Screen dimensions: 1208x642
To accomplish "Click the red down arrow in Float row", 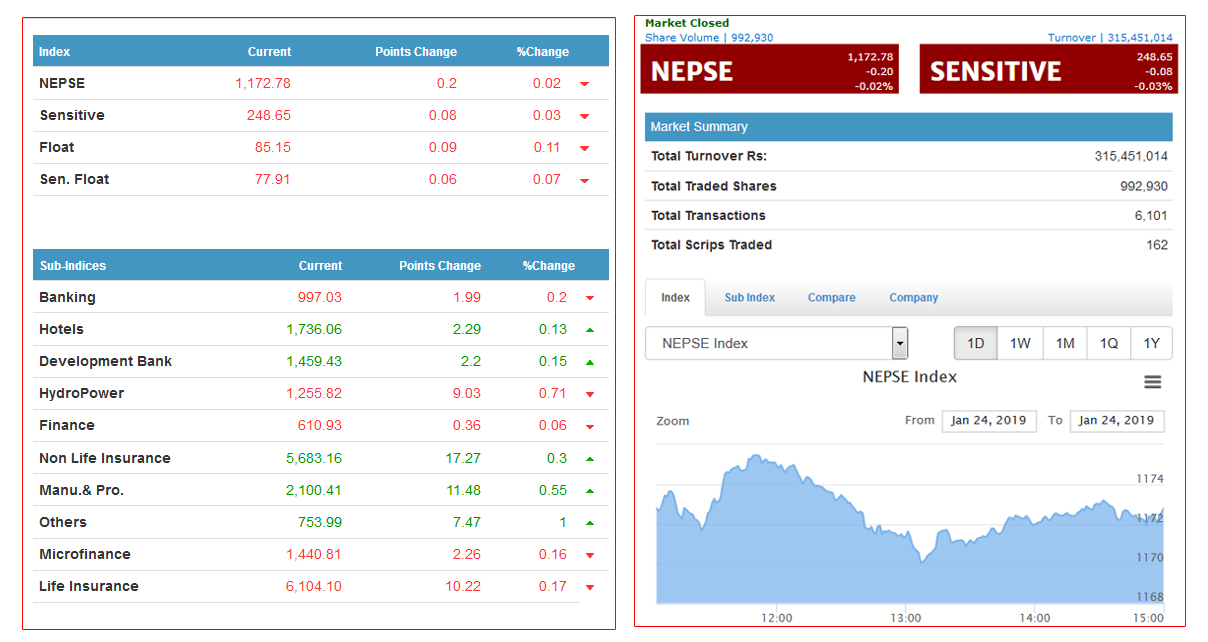I will click(x=585, y=148).
